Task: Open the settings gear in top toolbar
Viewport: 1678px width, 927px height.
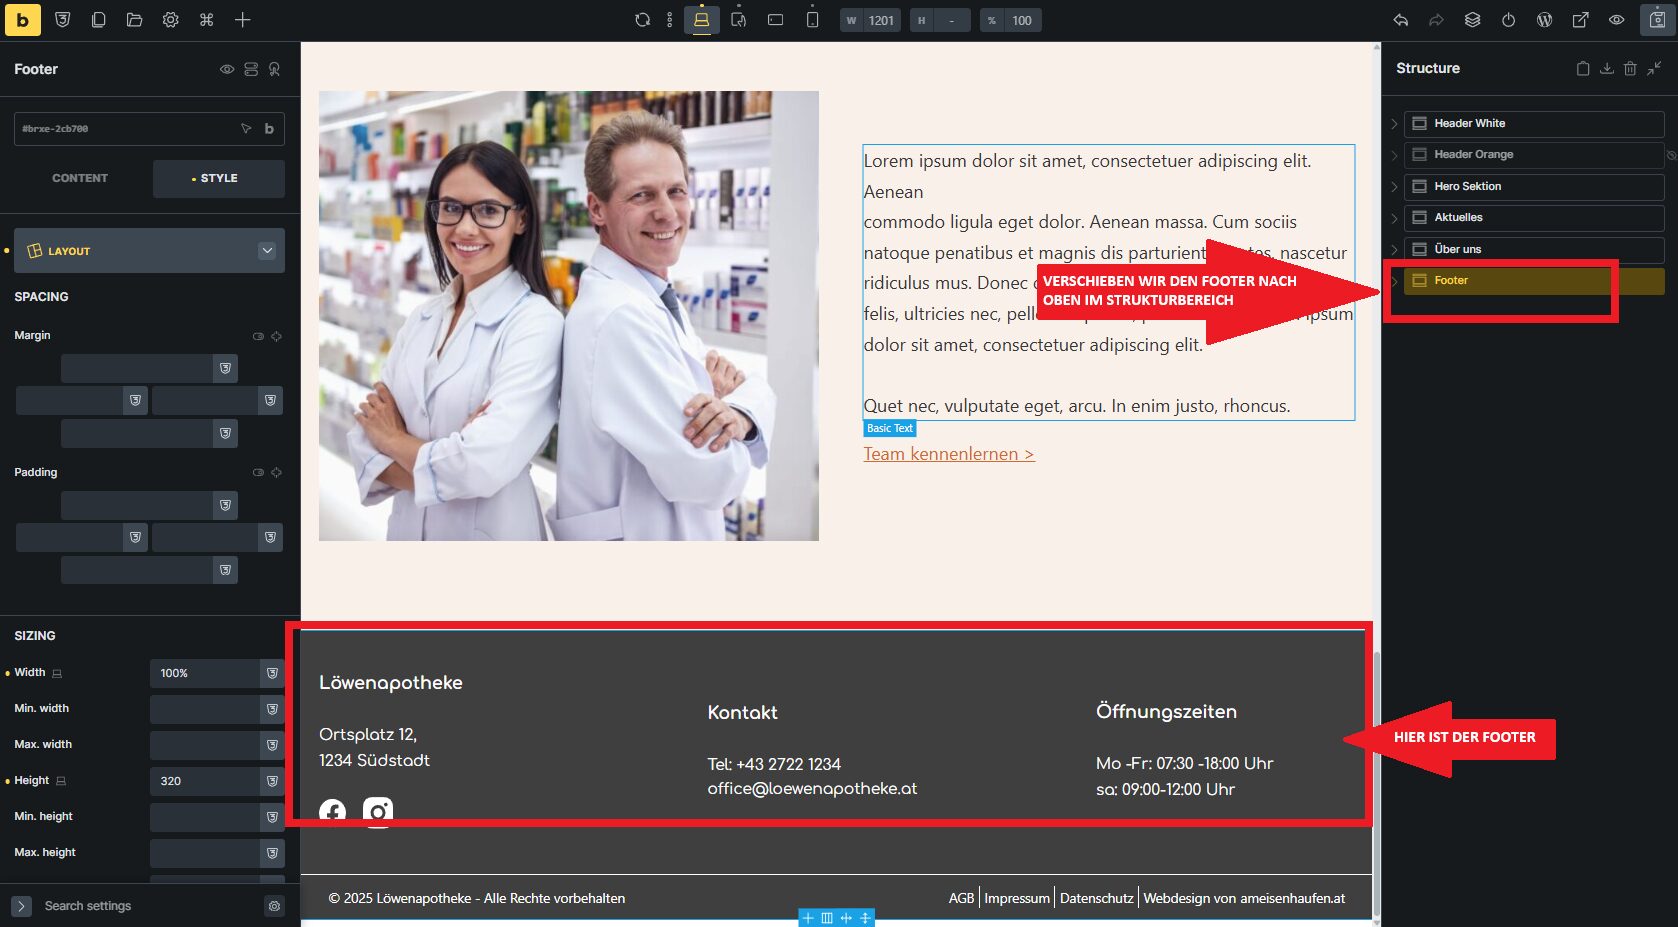Action: 171,20
